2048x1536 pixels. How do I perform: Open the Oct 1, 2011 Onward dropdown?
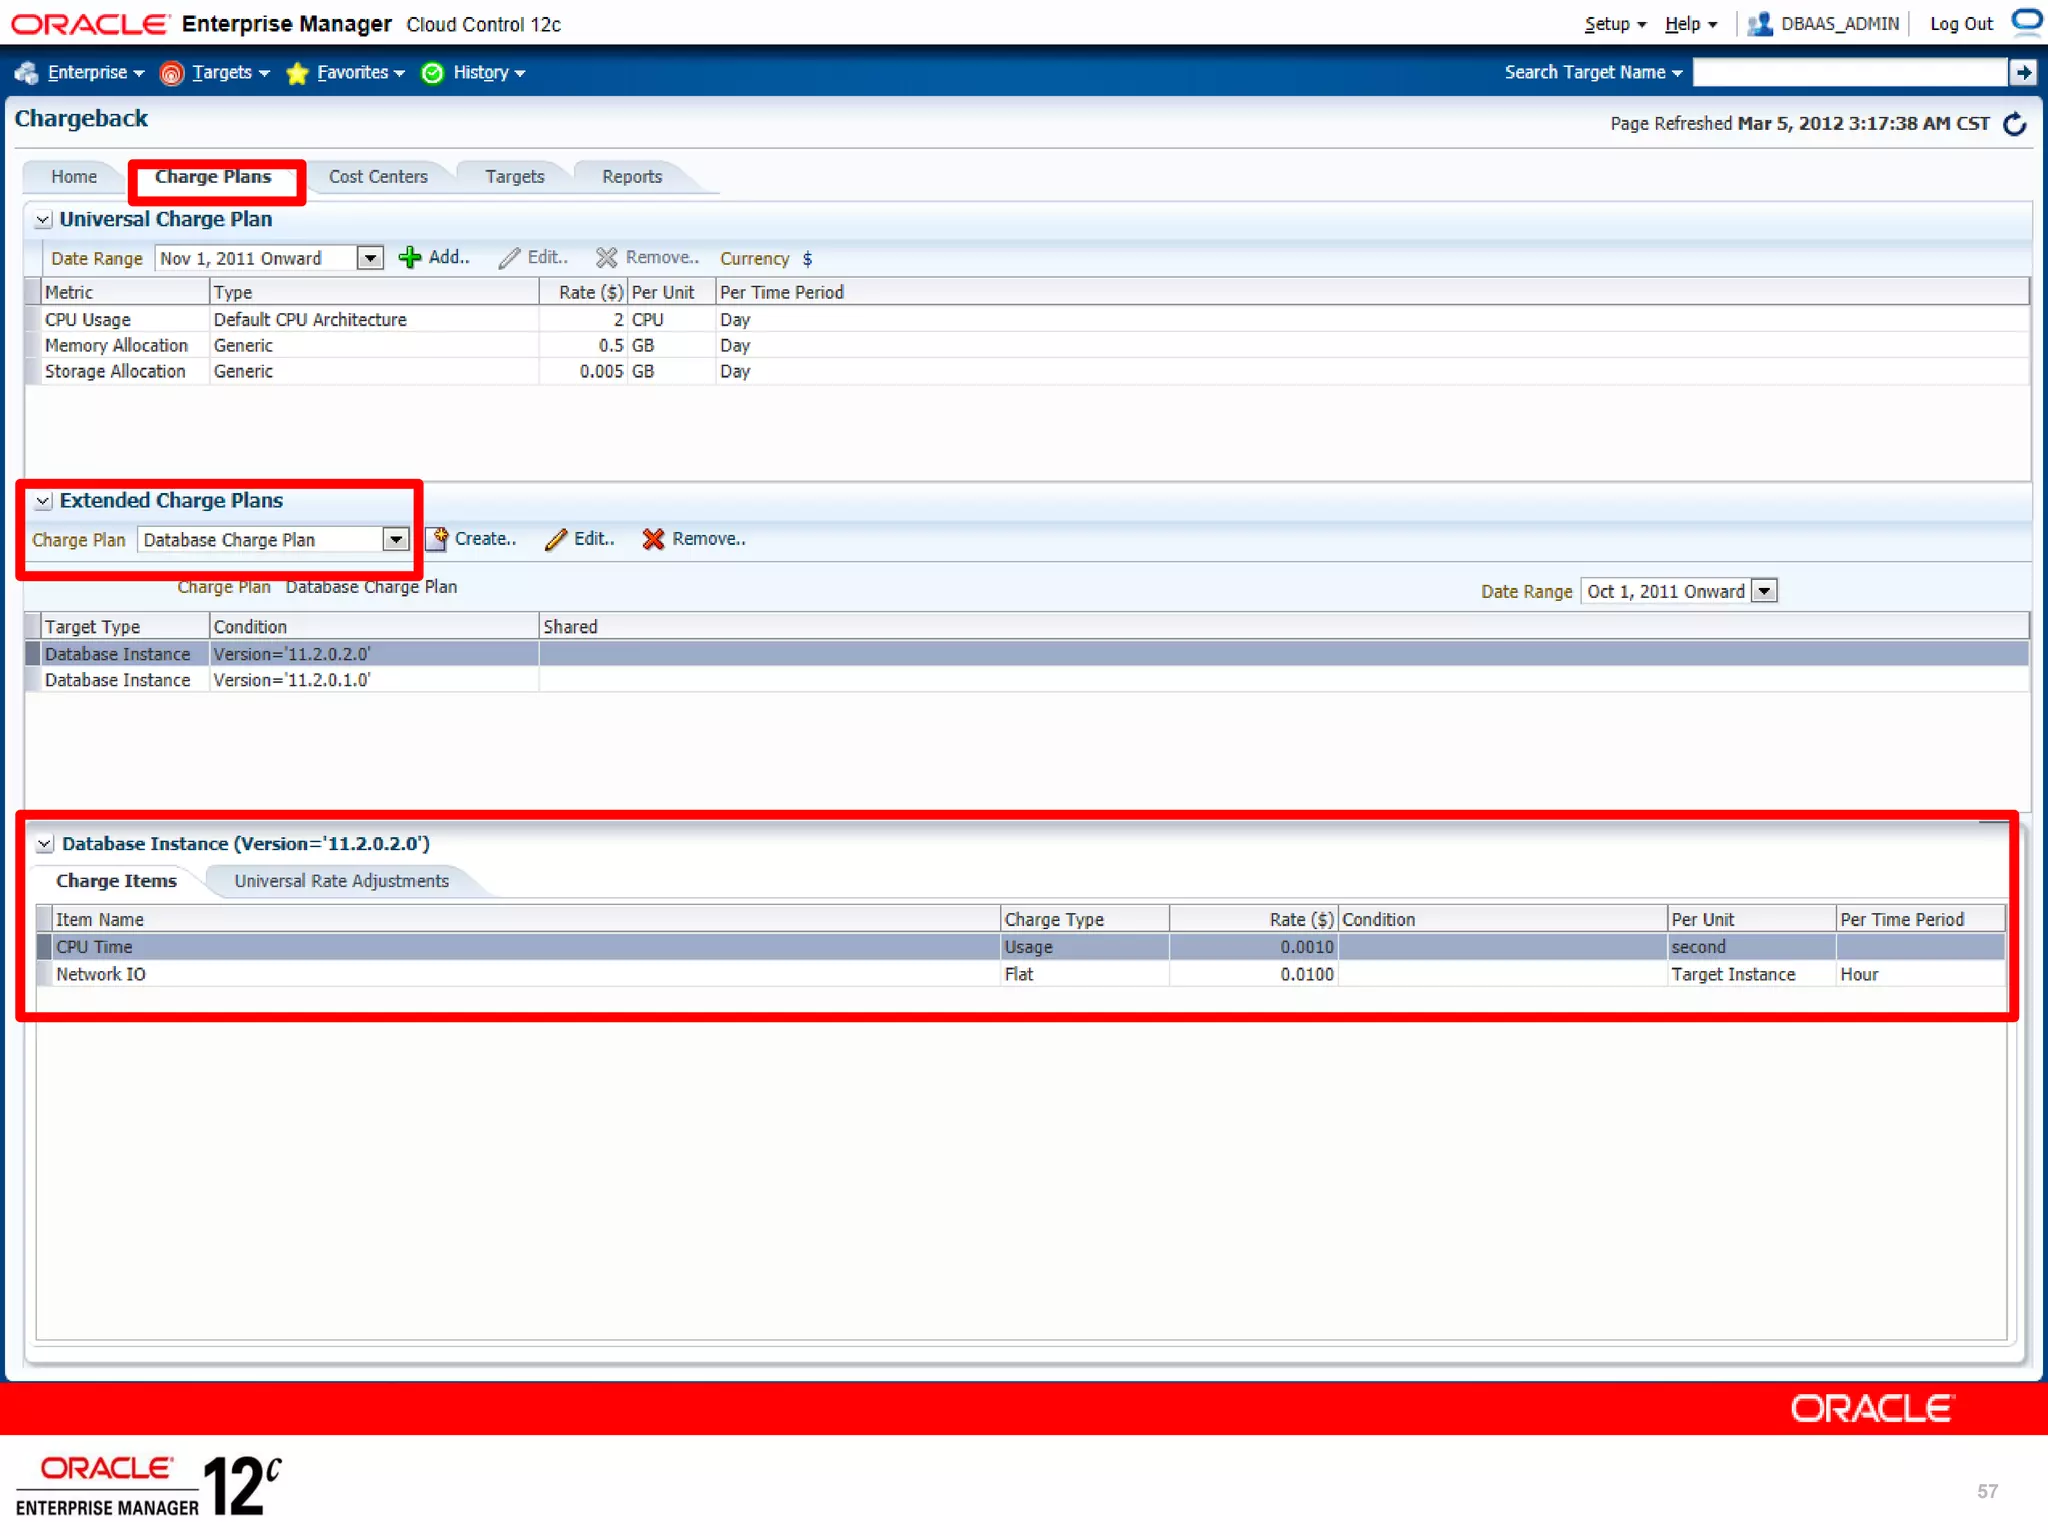pos(1765,591)
